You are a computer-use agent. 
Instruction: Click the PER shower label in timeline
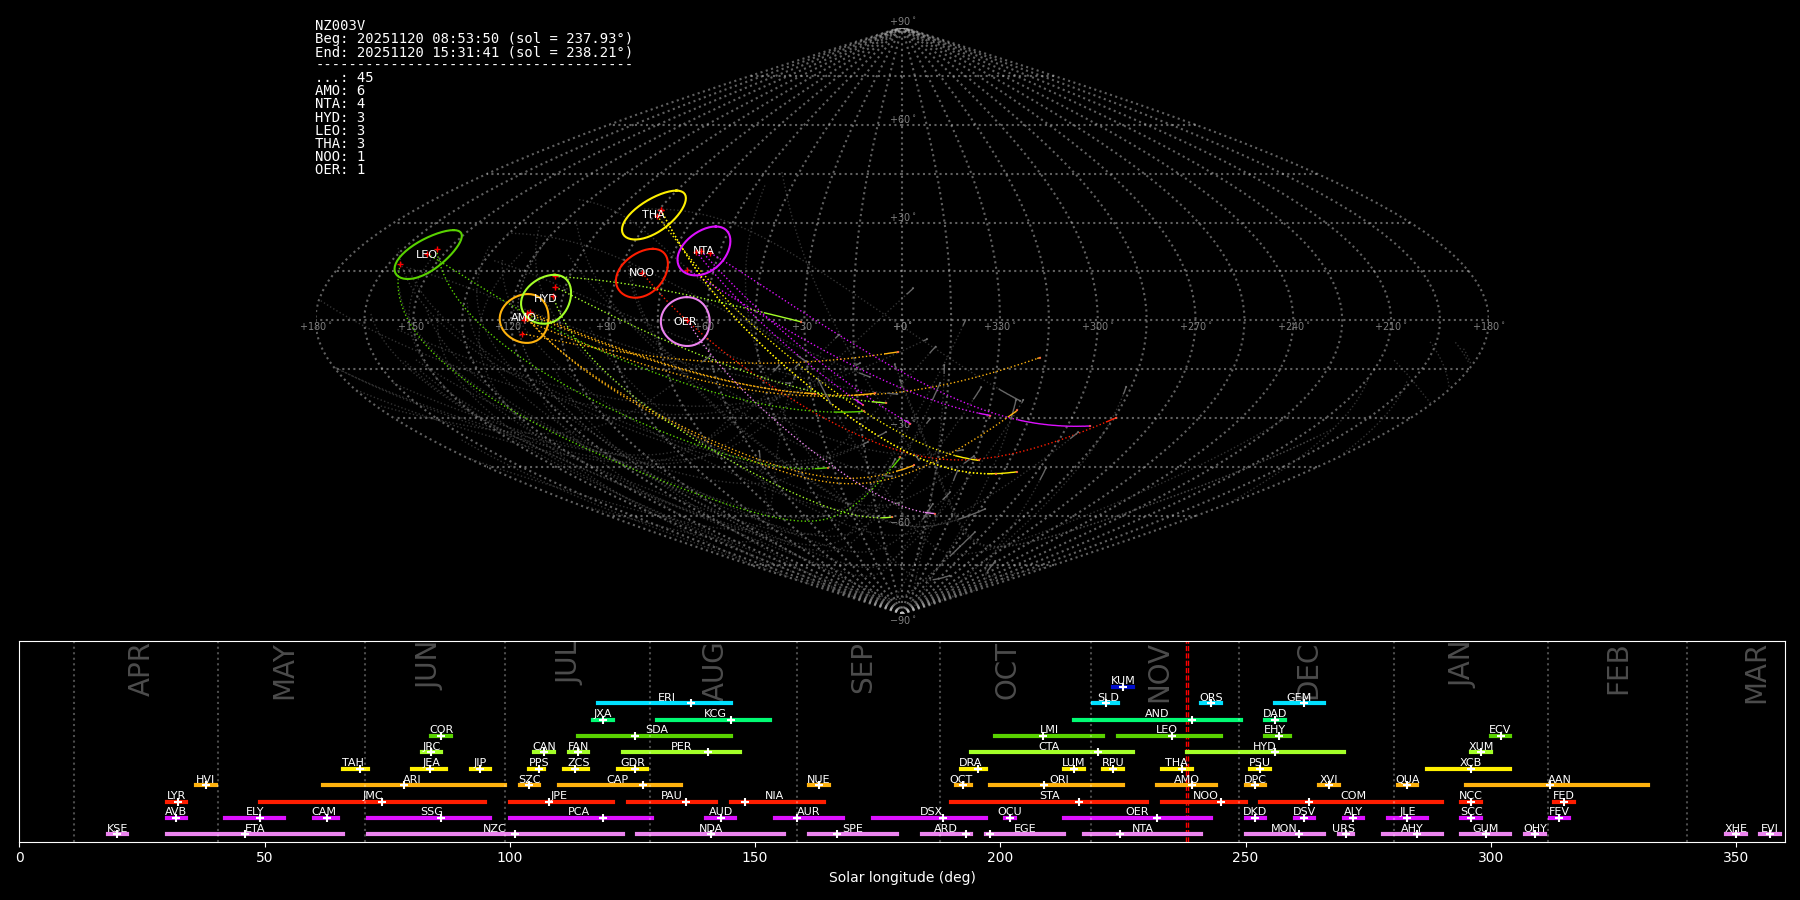[681, 747]
